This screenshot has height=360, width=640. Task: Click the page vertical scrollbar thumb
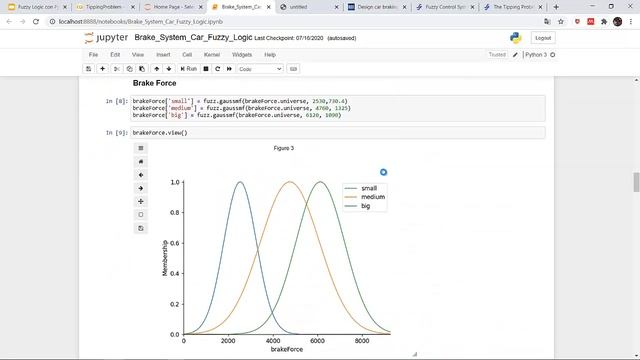pos(636,182)
